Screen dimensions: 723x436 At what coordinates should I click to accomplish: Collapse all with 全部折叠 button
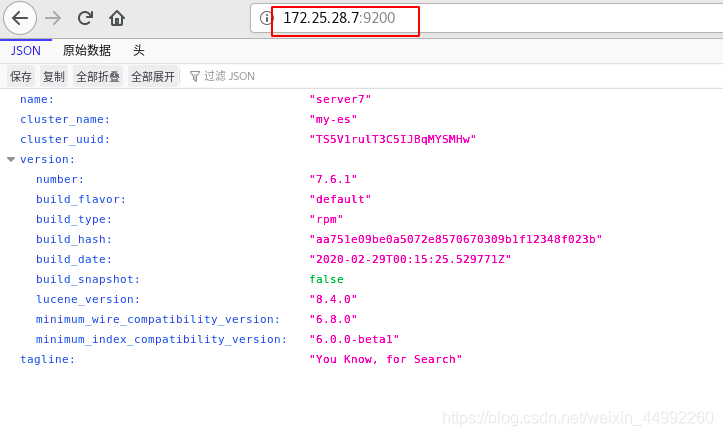click(x=98, y=77)
